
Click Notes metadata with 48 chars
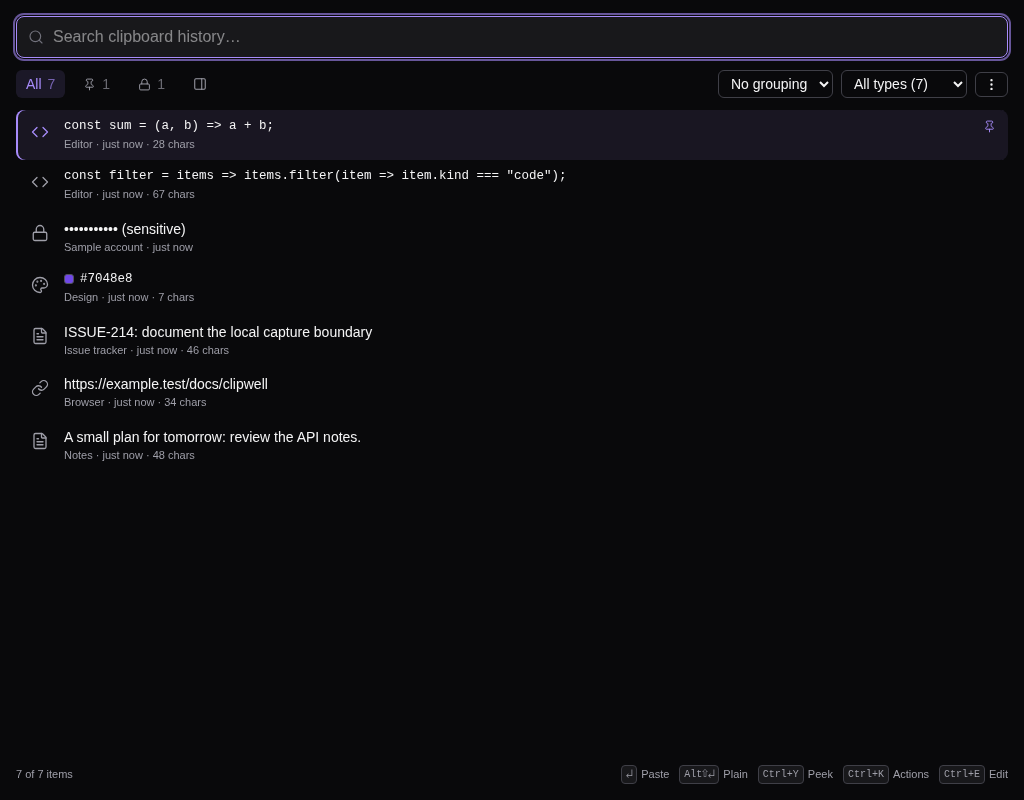pyautogui.click(x=129, y=456)
